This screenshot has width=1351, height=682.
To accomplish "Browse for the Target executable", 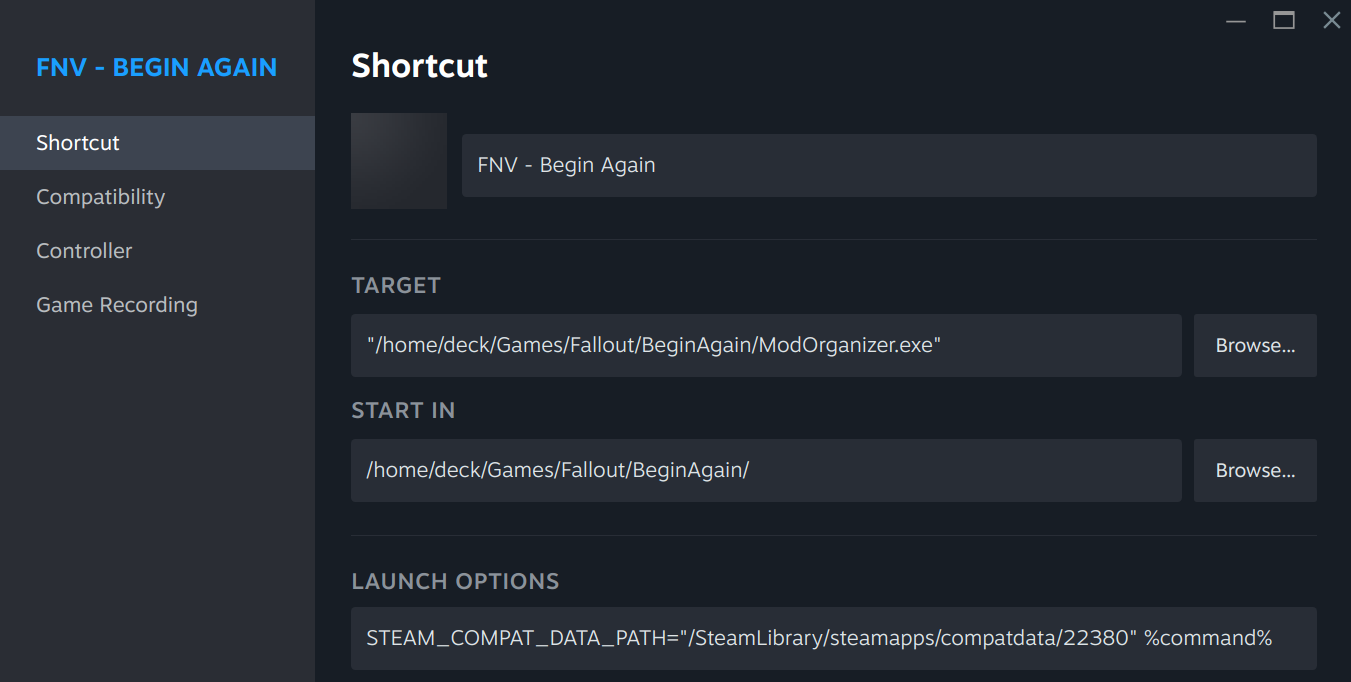I will [x=1255, y=346].
